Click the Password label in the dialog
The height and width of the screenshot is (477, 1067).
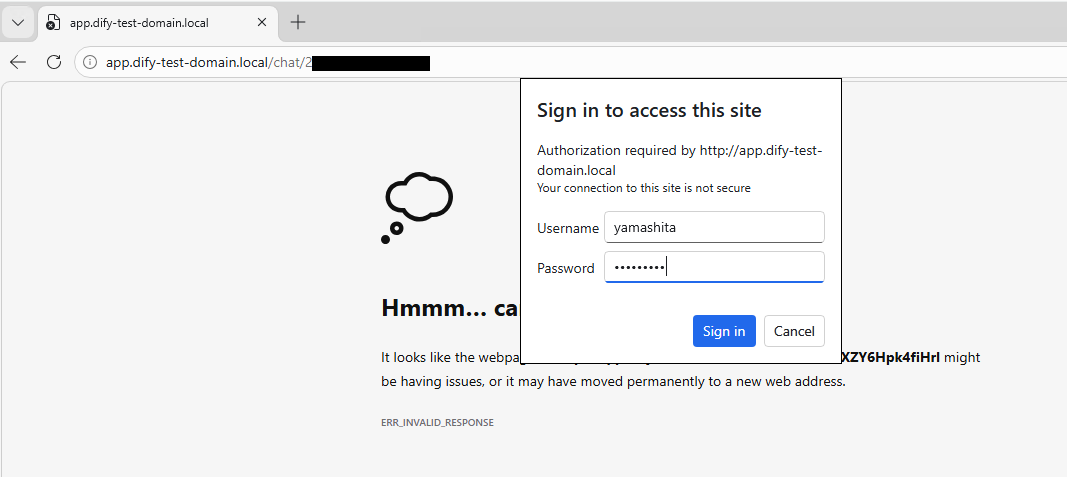click(565, 268)
